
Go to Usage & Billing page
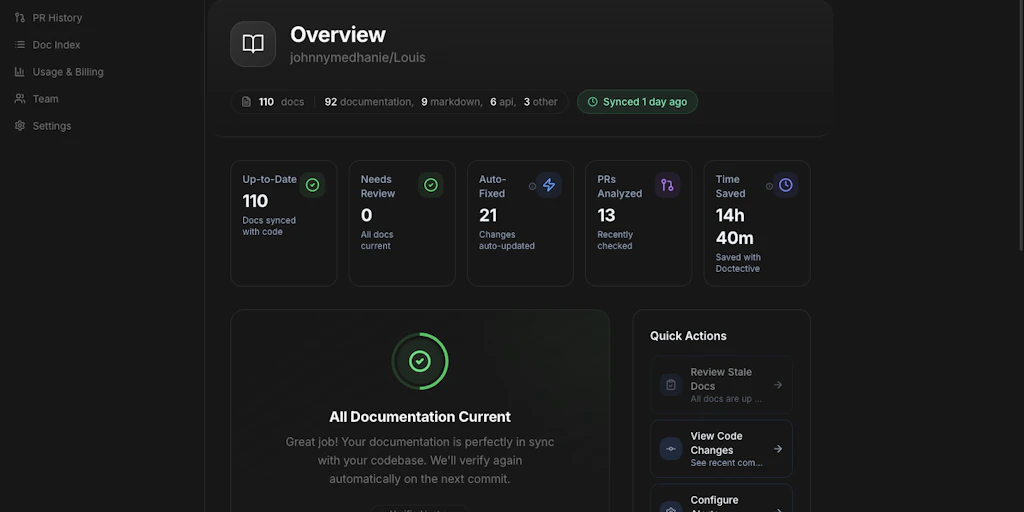click(68, 72)
